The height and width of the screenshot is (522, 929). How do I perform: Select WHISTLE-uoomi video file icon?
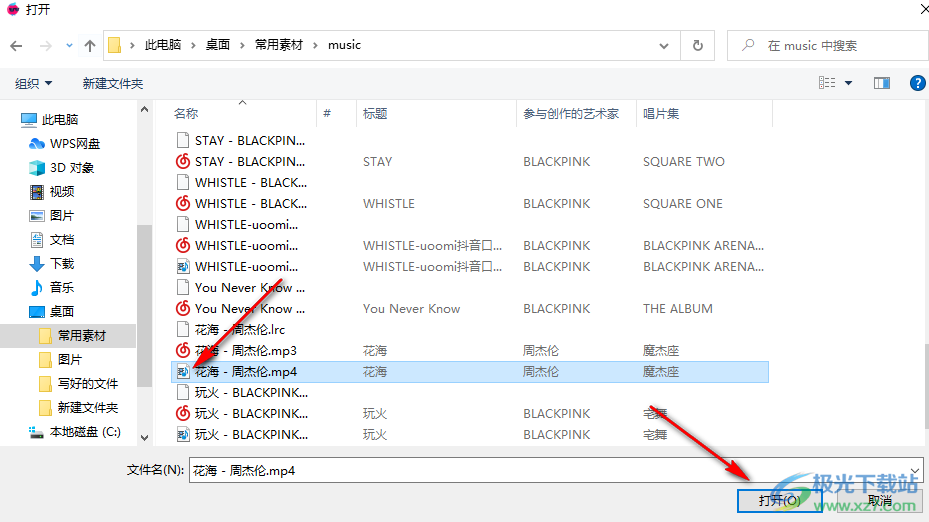184,267
